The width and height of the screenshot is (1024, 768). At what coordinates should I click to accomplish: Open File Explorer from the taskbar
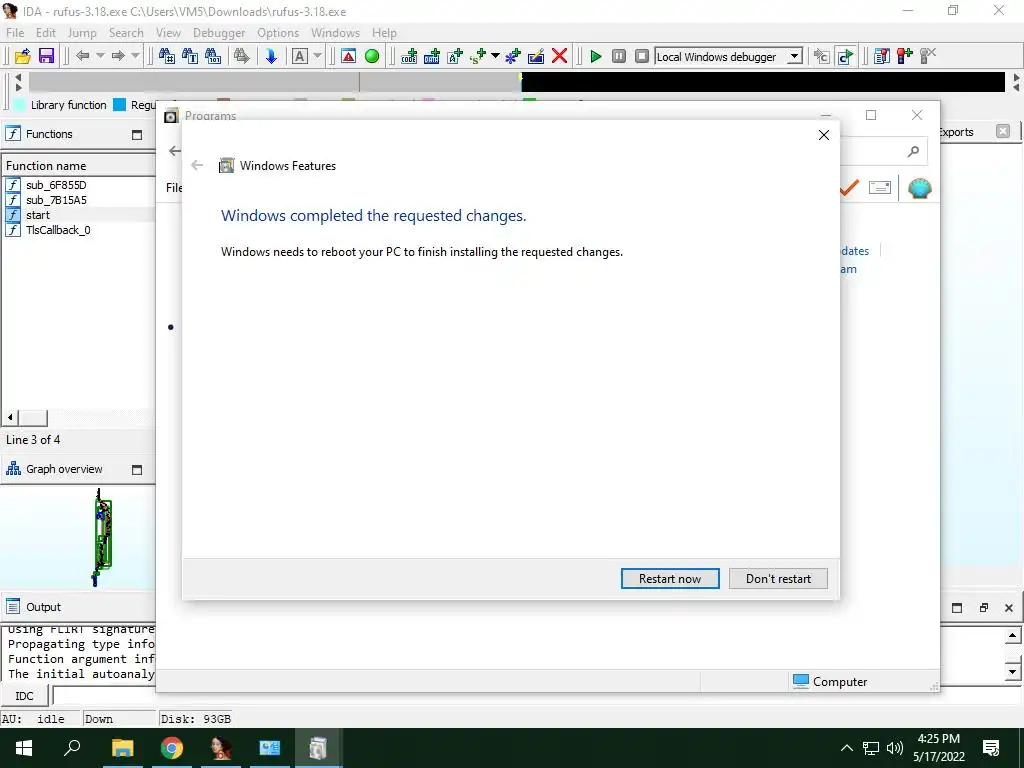pos(122,748)
